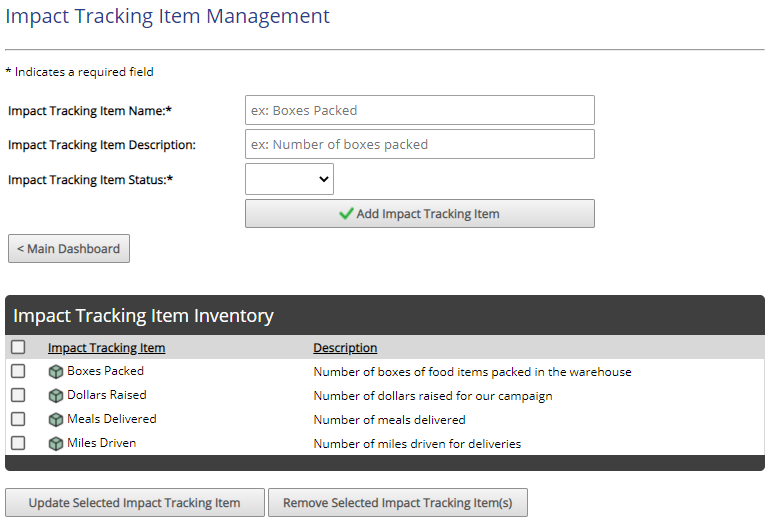Check the Dollars Raised row checkbox

[18, 395]
